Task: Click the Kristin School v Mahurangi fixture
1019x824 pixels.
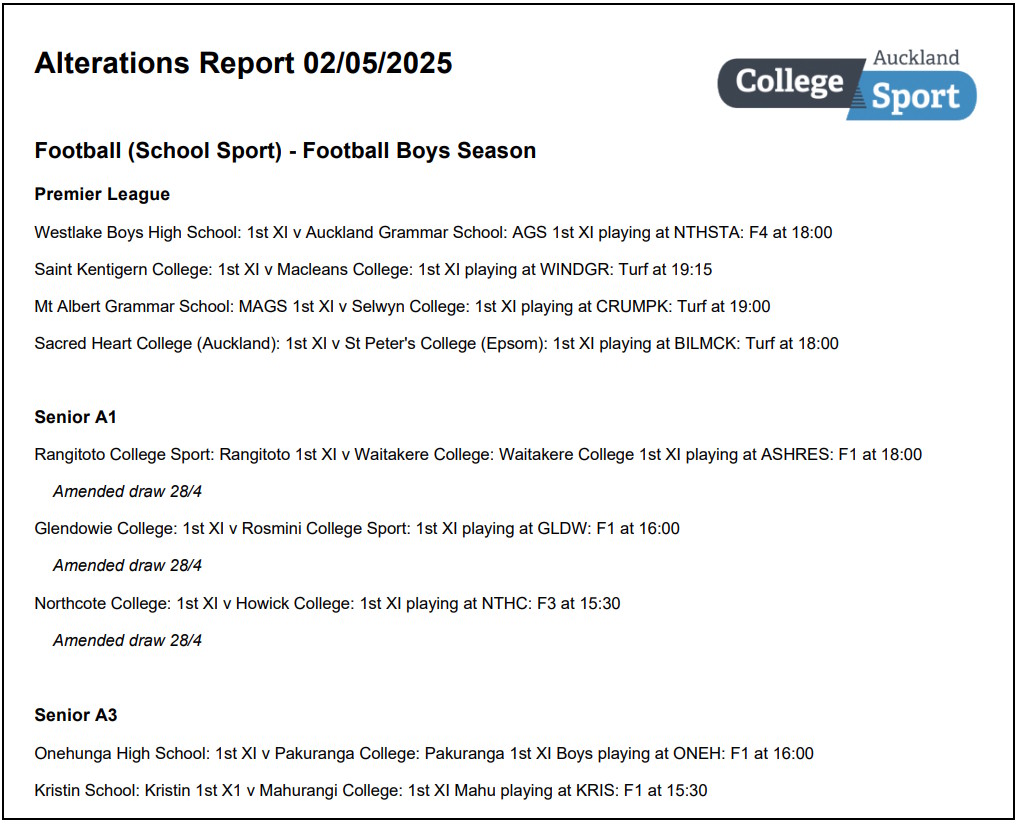Action: 370,791
